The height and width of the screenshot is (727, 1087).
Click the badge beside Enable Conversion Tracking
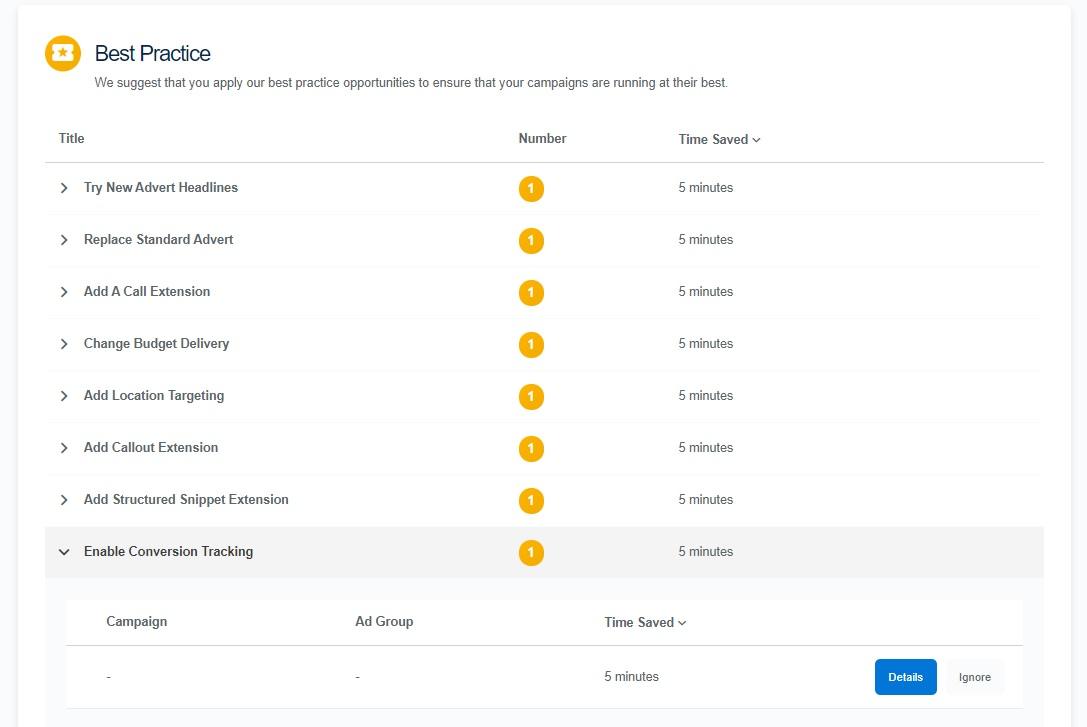click(x=531, y=552)
